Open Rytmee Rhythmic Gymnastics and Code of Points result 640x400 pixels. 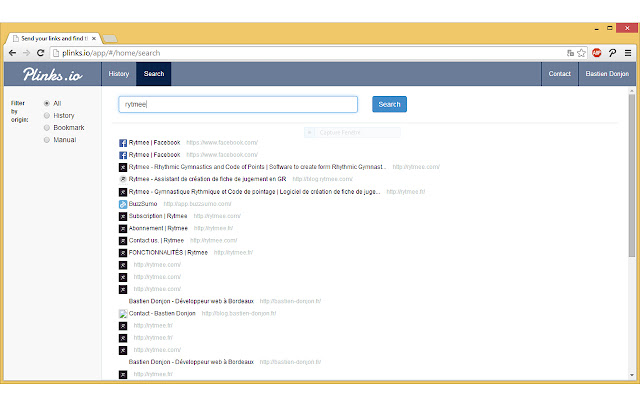click(257, 167)
